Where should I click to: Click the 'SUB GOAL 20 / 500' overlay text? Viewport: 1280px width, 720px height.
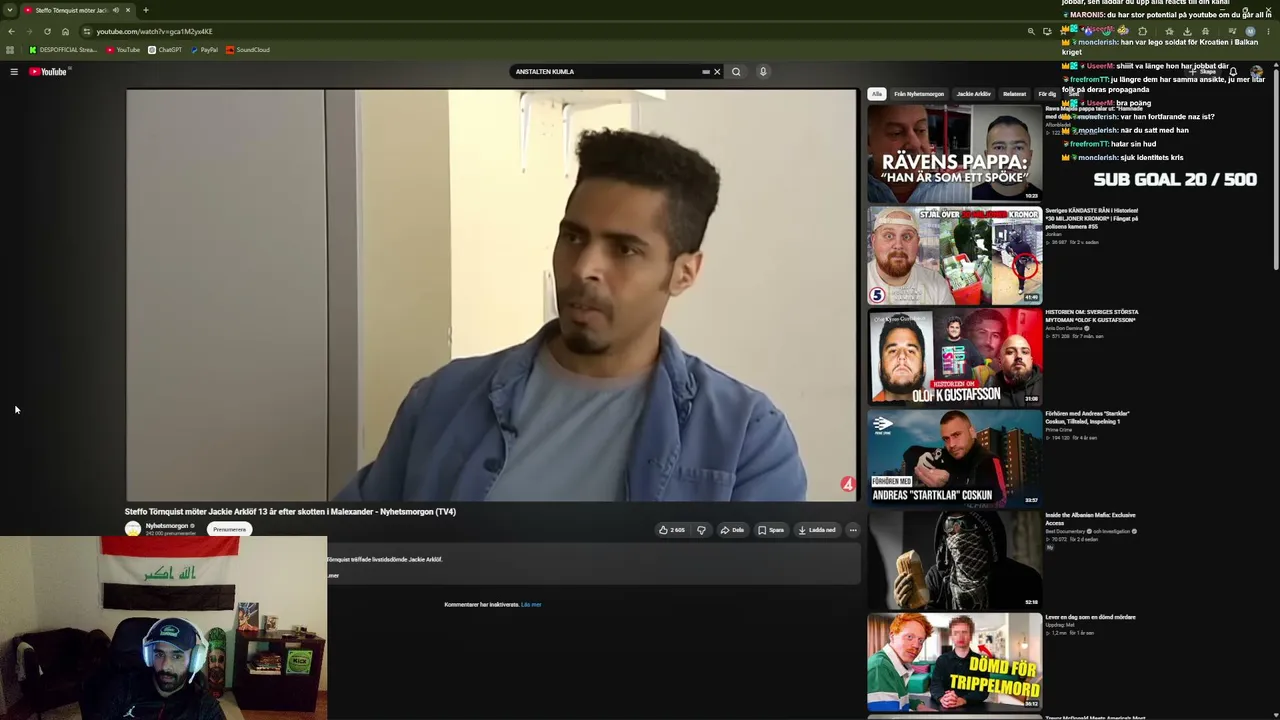coord(1175,180)
